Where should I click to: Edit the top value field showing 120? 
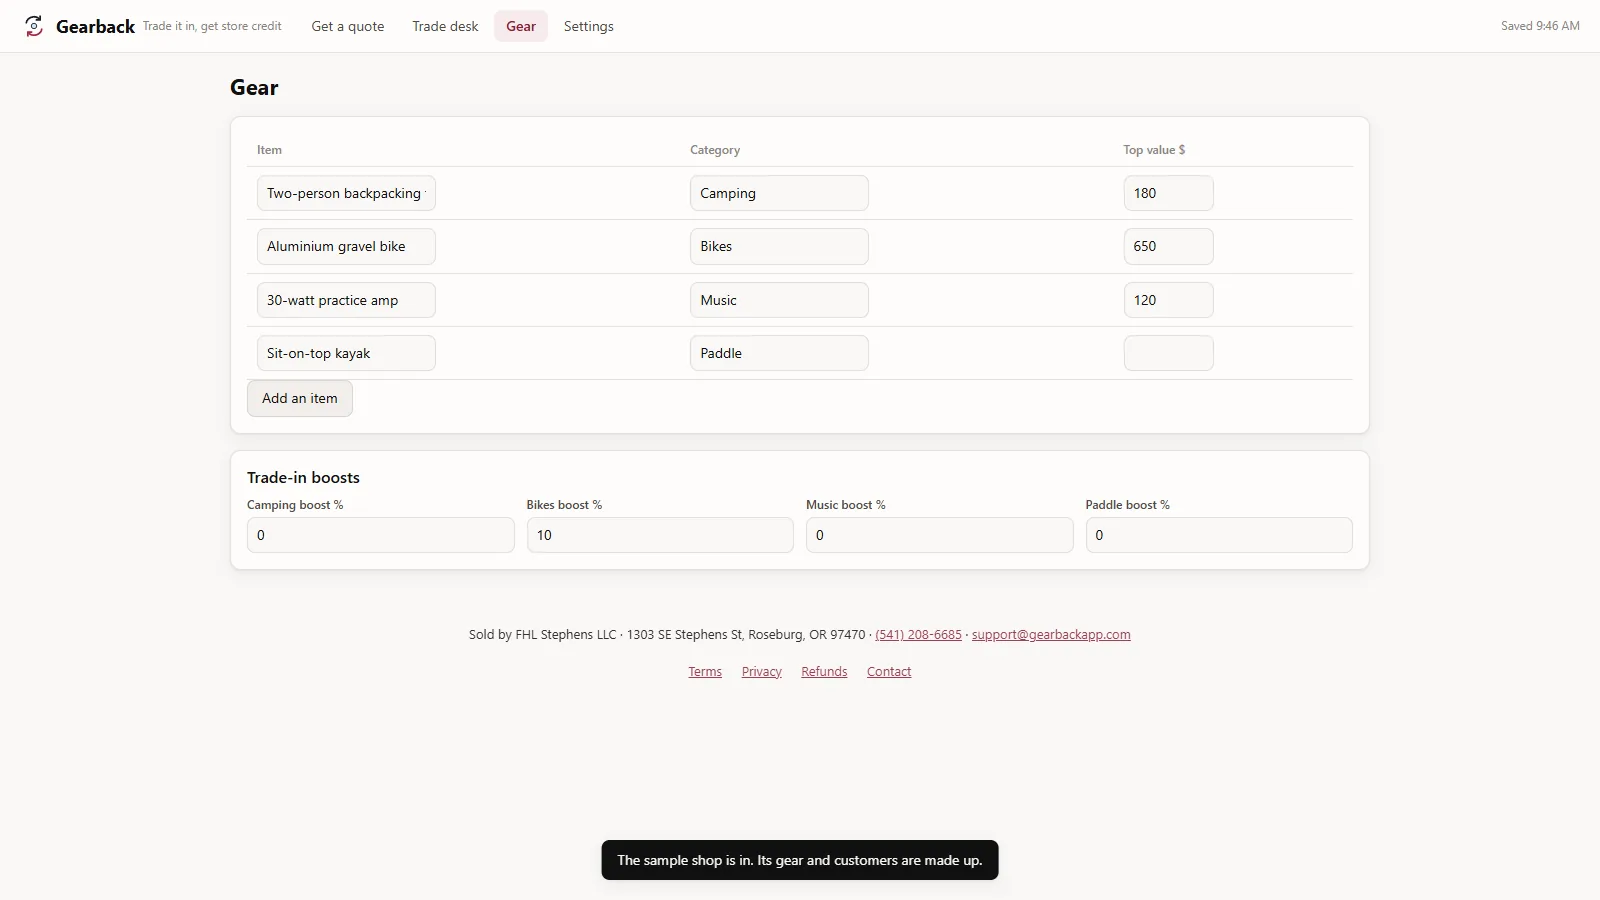click(1168, 300)
